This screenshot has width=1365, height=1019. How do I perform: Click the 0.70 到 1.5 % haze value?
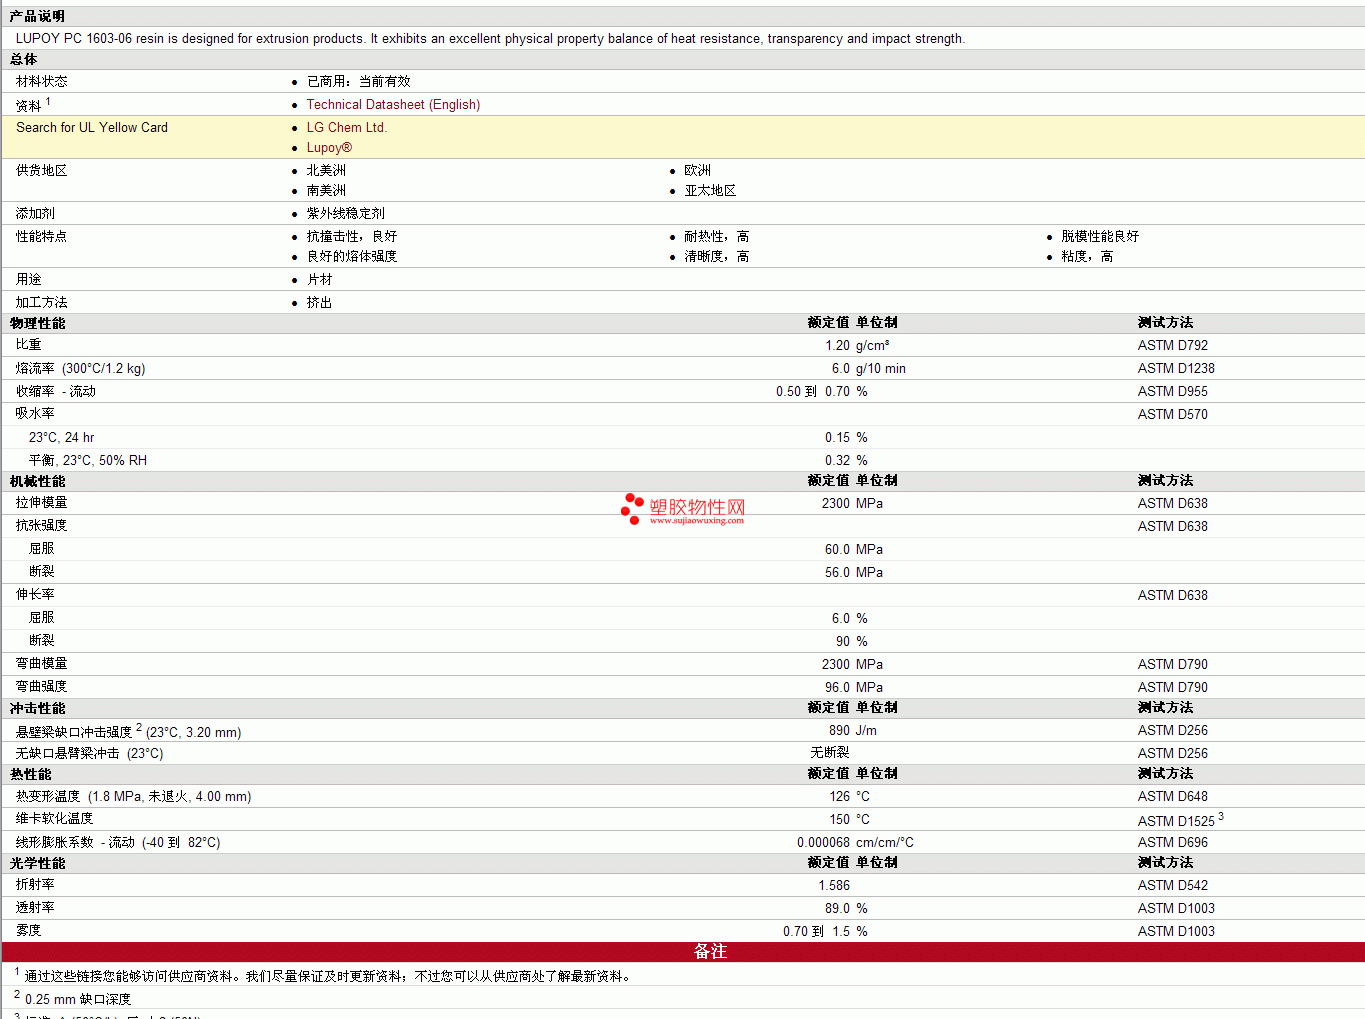825,931
